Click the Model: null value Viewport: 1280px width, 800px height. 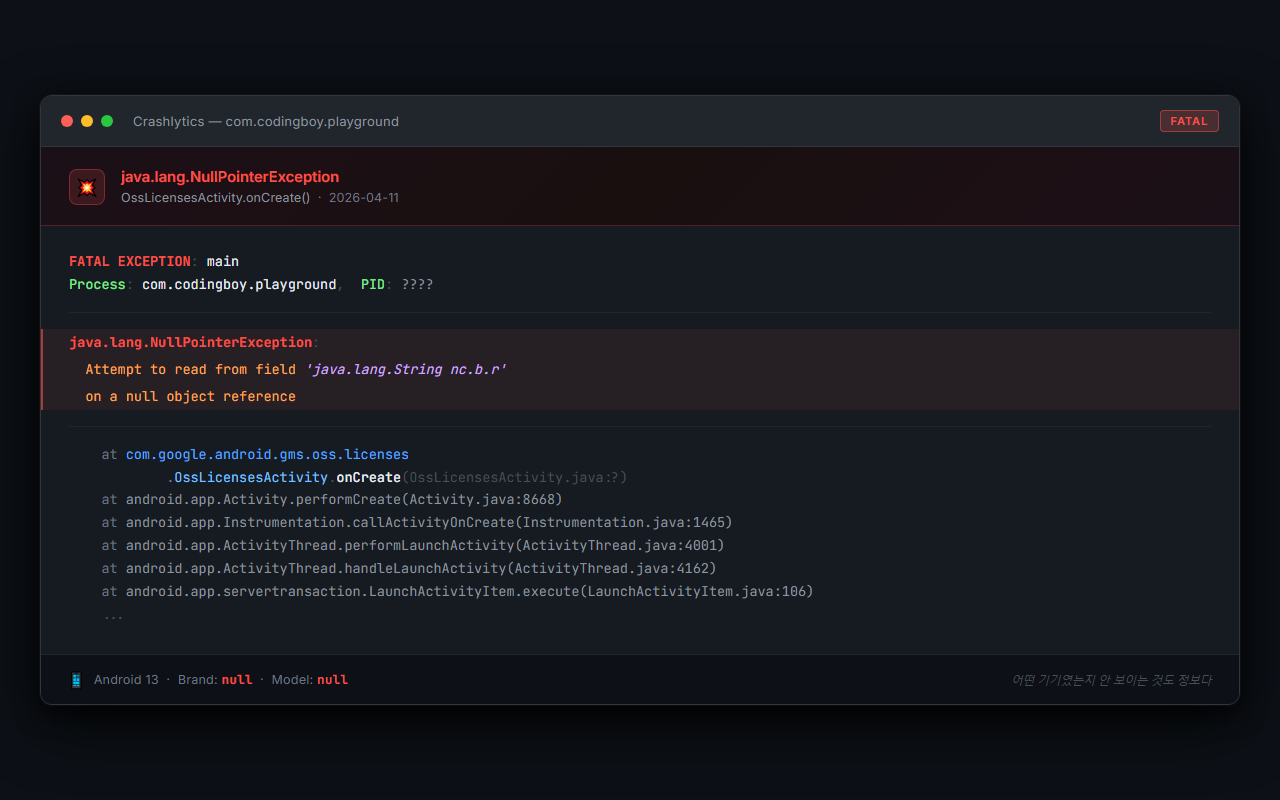pyautogui.click(x=332, y=679)
